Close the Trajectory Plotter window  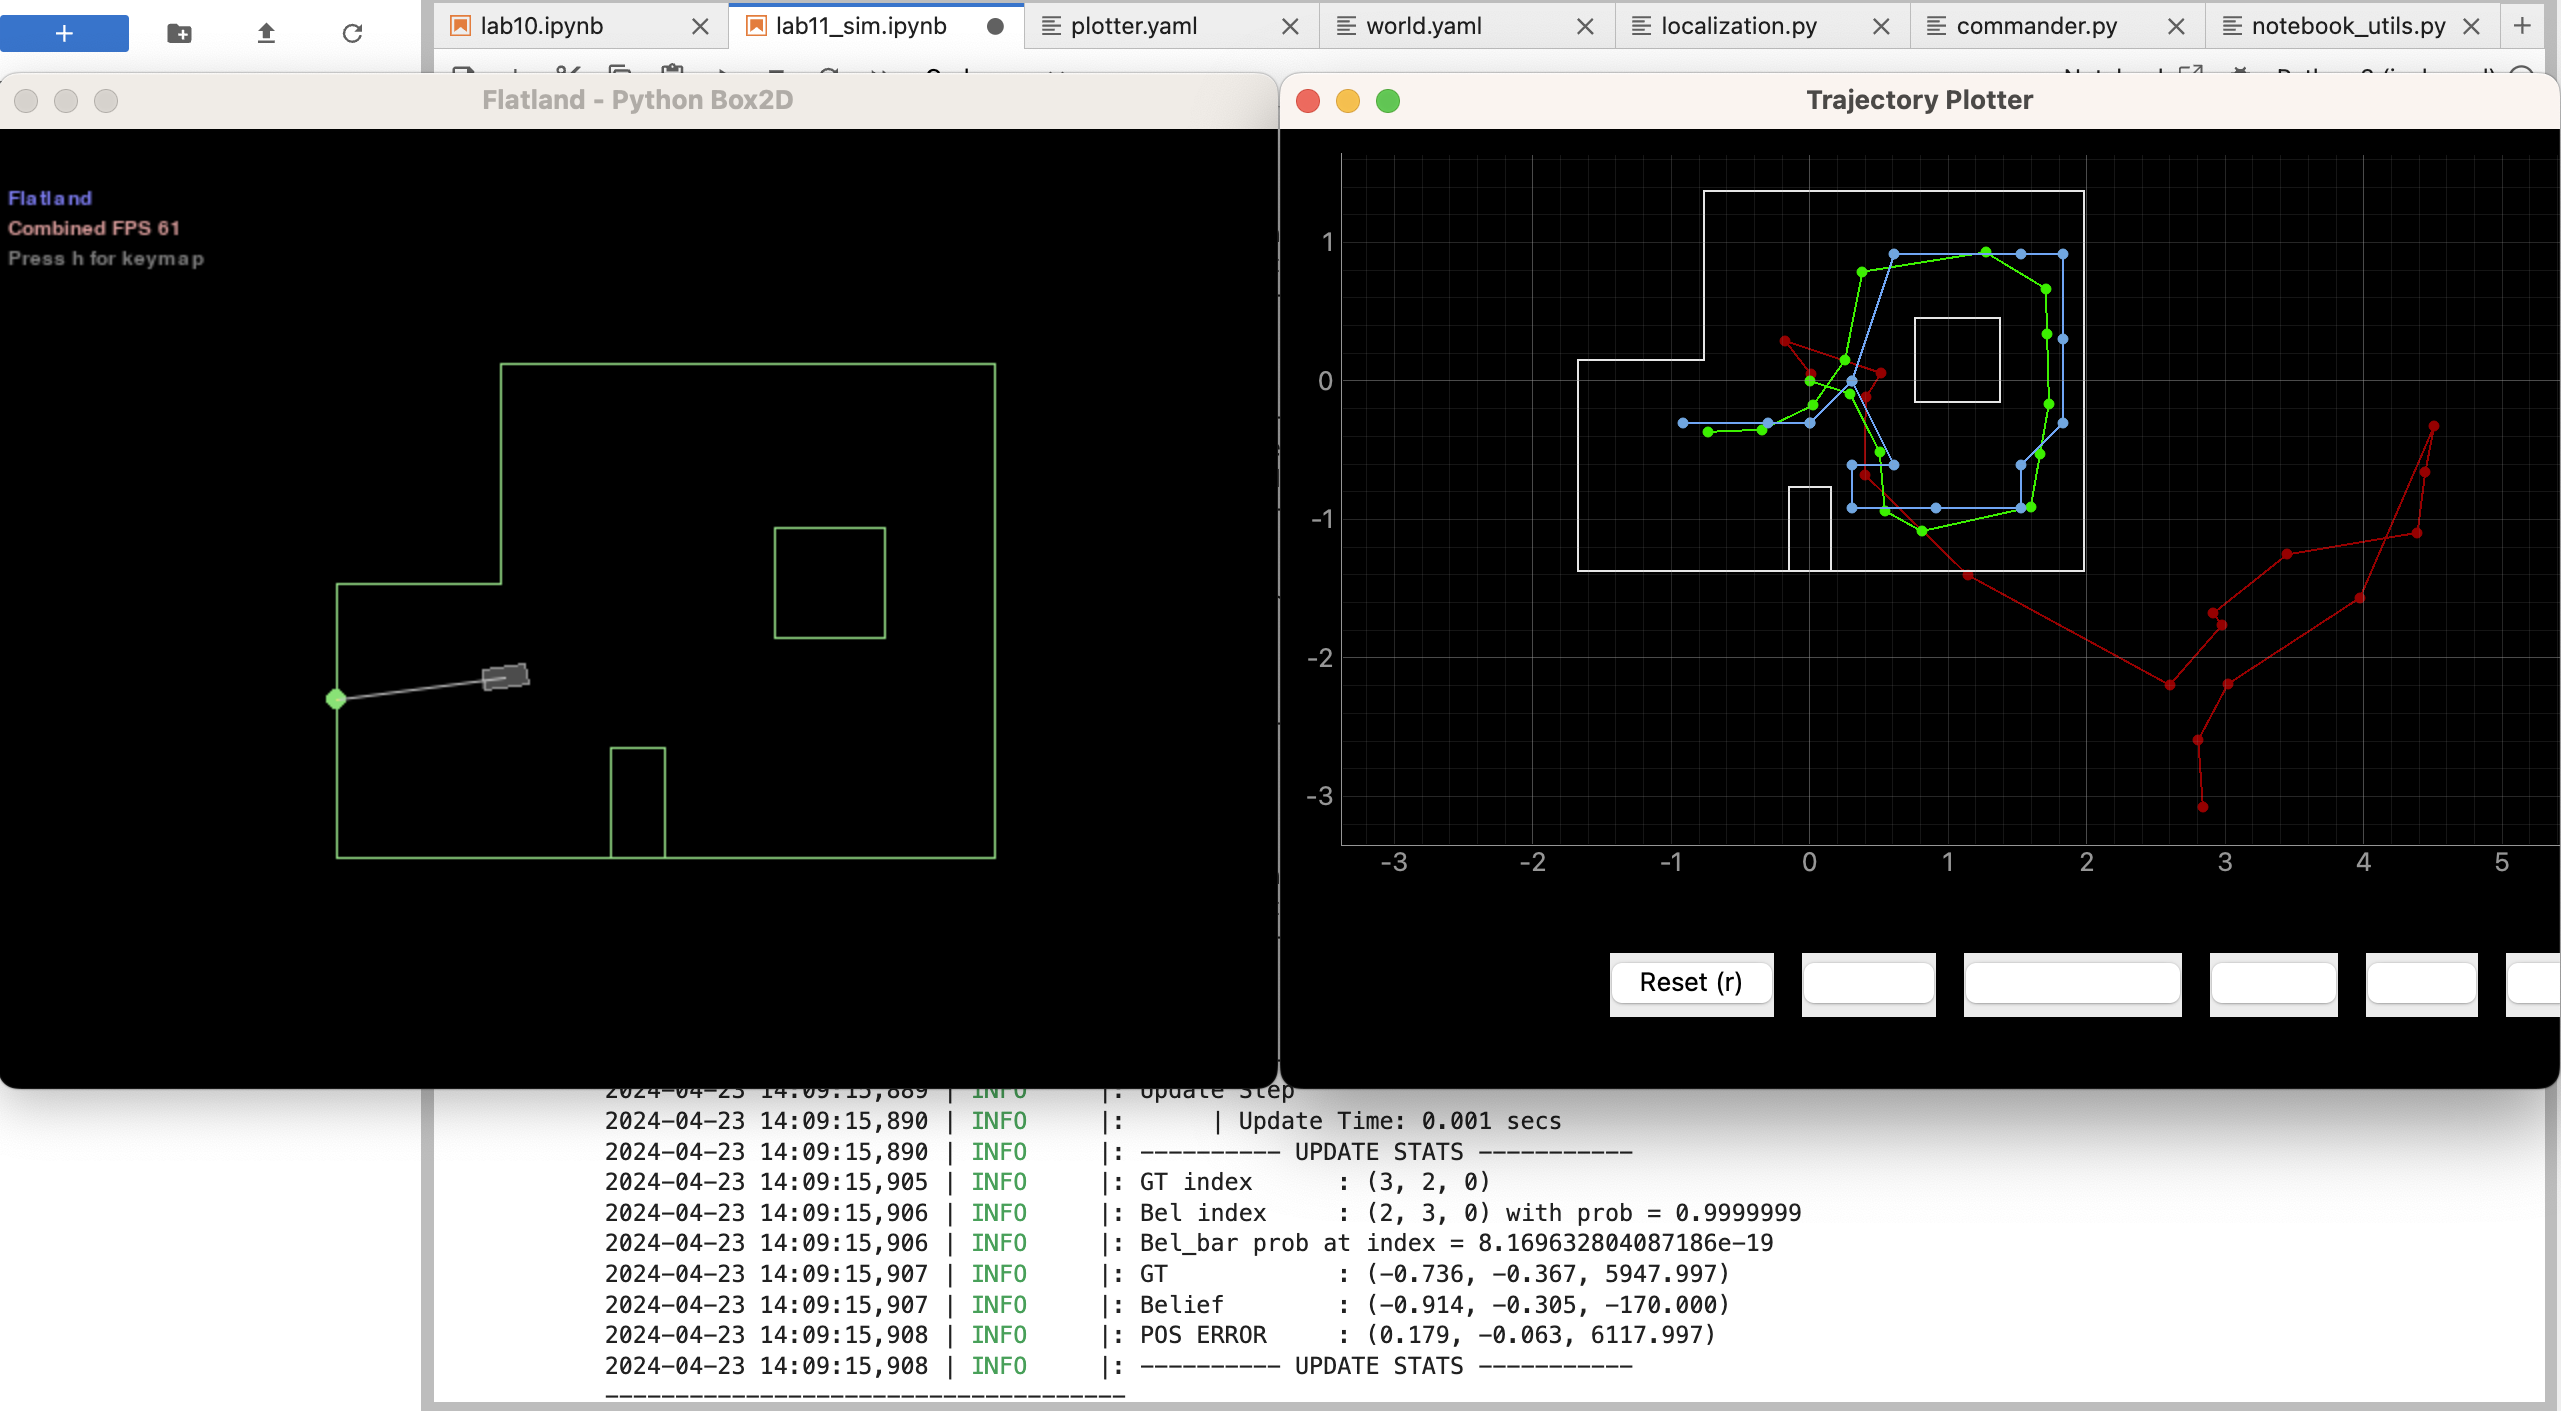[x=1308, y=101]
